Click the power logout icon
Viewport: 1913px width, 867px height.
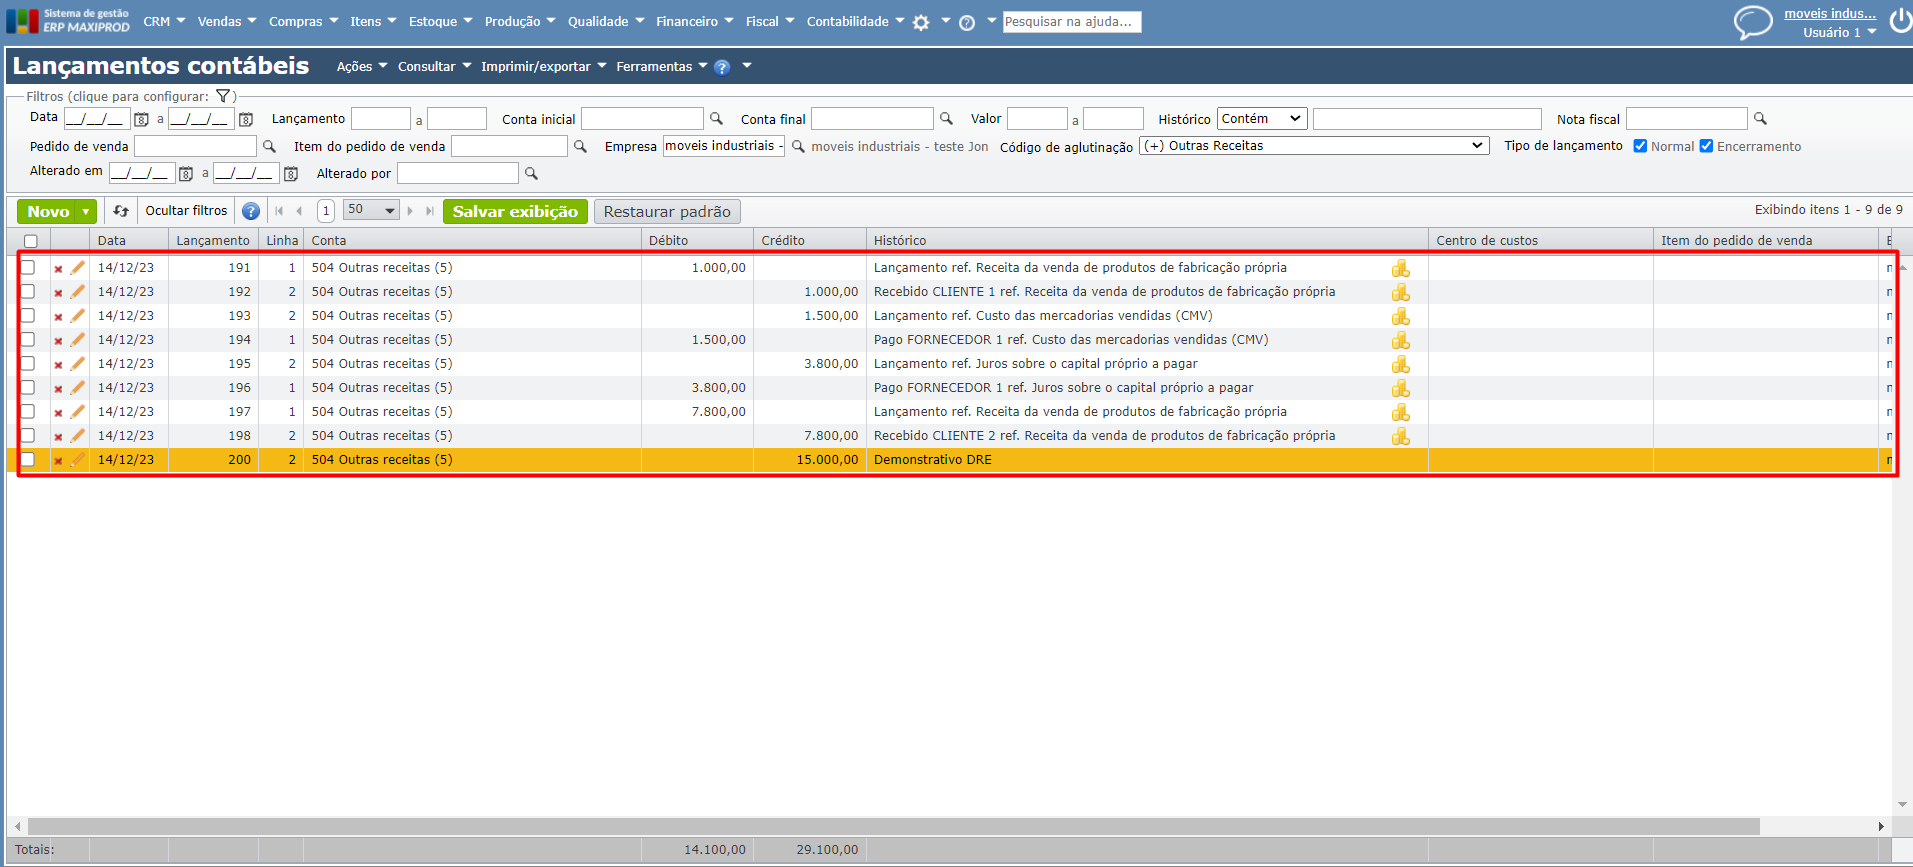(1900, 21)
